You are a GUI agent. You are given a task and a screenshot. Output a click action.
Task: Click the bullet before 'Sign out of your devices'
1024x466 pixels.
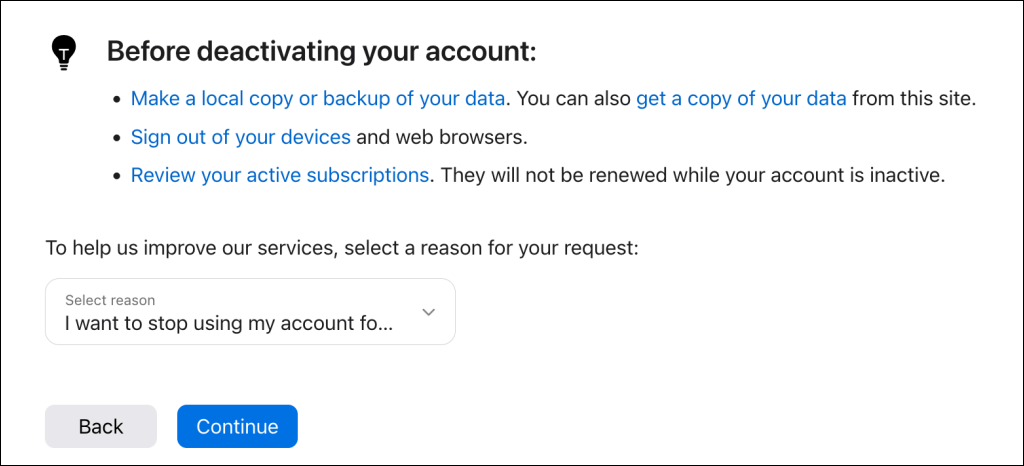[x=117, y=139]
